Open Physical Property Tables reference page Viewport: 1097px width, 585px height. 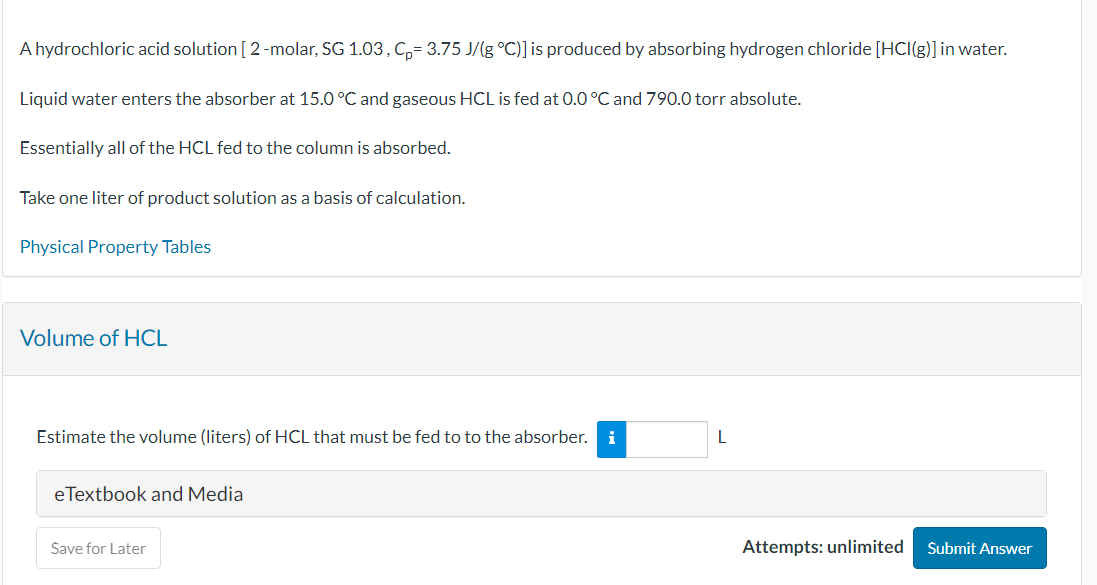pos(115,246)
